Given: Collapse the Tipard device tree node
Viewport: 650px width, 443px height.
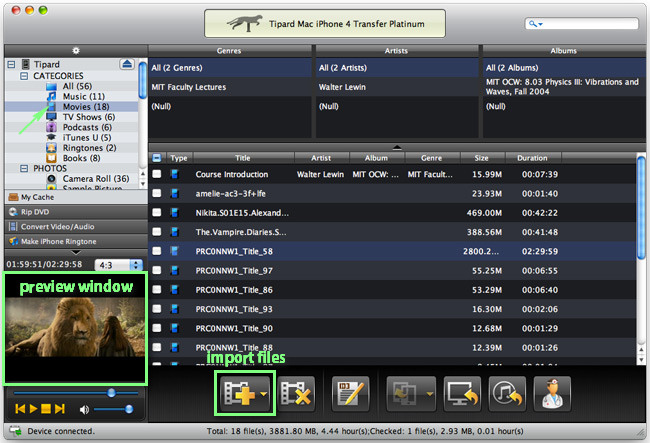Looking at the screenshot, I should coord(12,64).
